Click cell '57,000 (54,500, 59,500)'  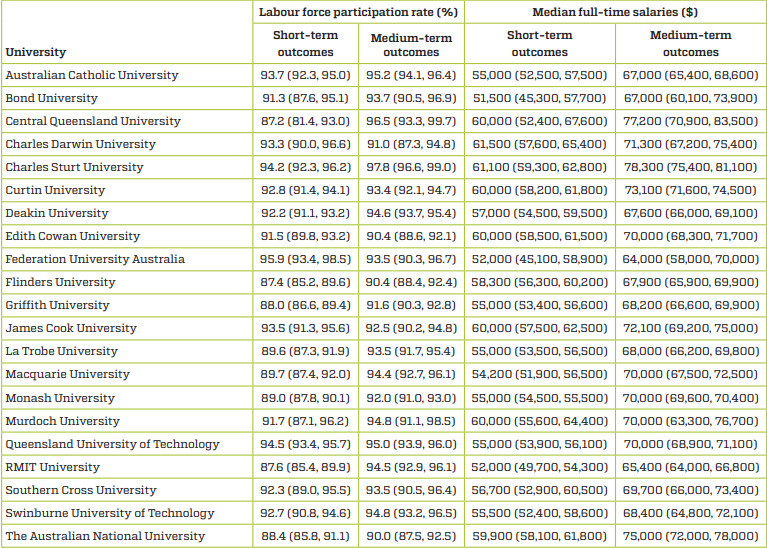pos(540,213)
